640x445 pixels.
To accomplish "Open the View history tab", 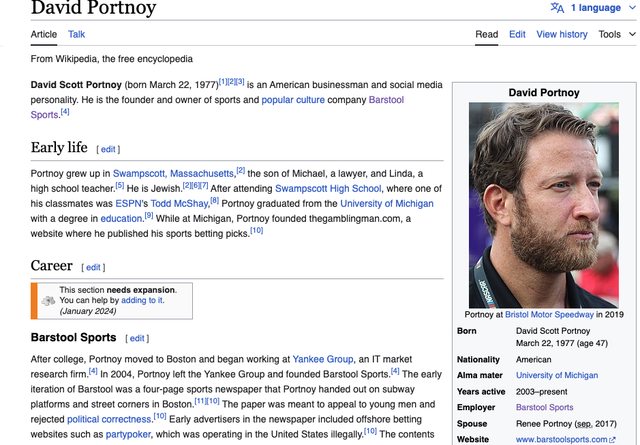I will tap(562, 34).
